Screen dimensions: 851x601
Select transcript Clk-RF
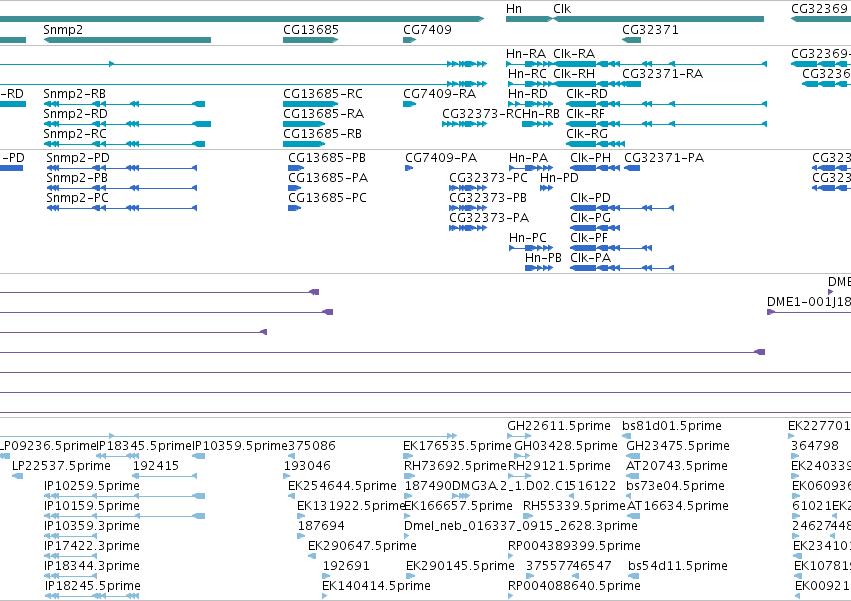pos(585,113)
